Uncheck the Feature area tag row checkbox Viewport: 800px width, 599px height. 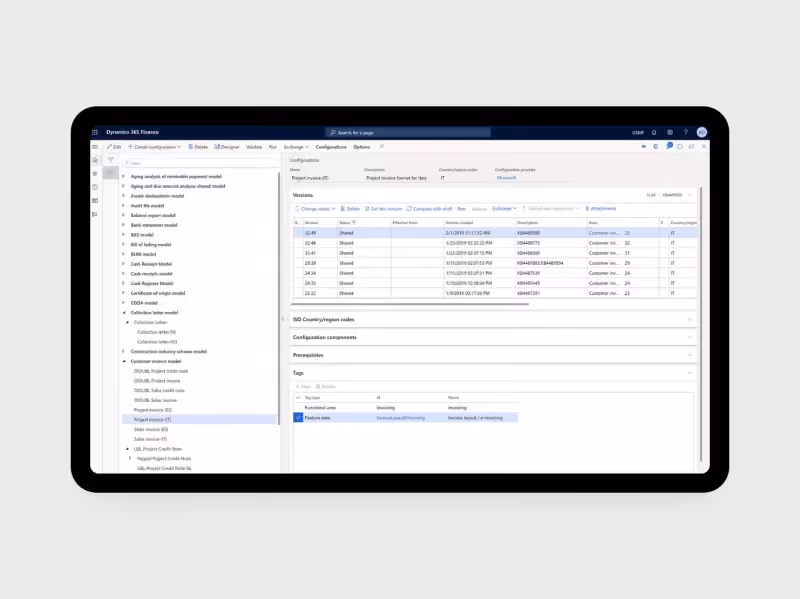tap(298, 418)
